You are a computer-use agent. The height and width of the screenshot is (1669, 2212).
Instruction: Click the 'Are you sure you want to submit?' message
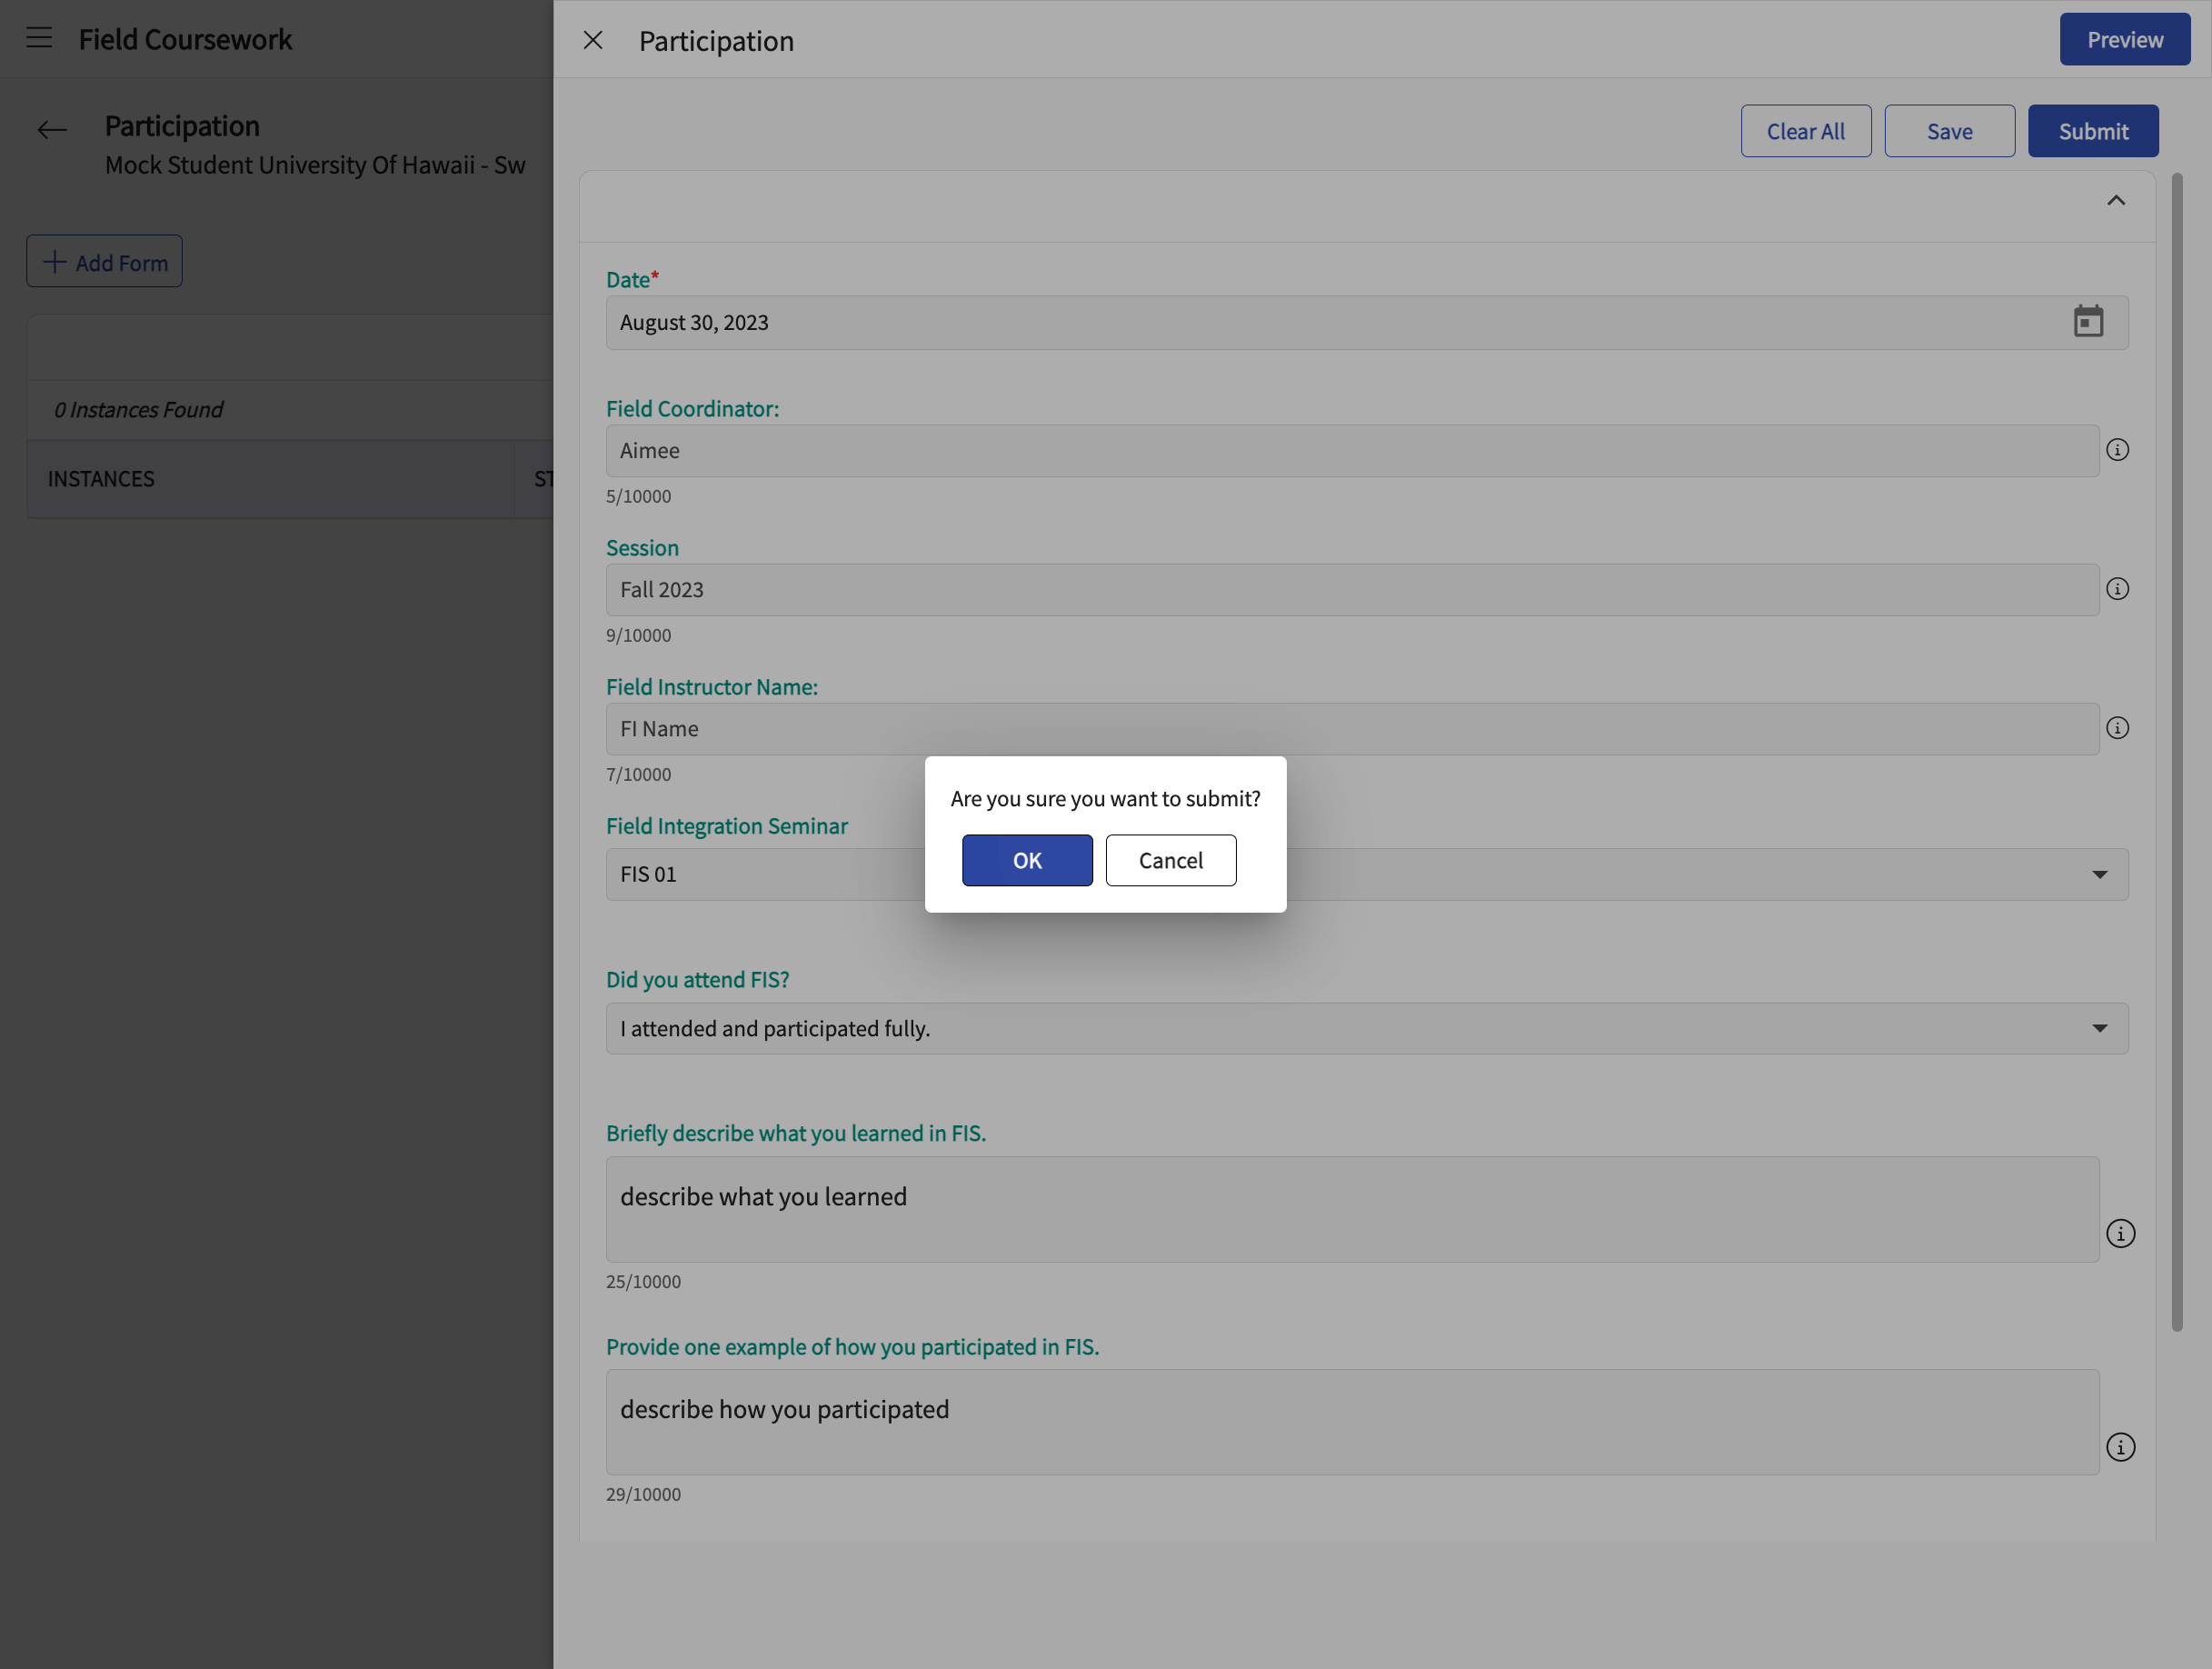tap(1105, 799)
